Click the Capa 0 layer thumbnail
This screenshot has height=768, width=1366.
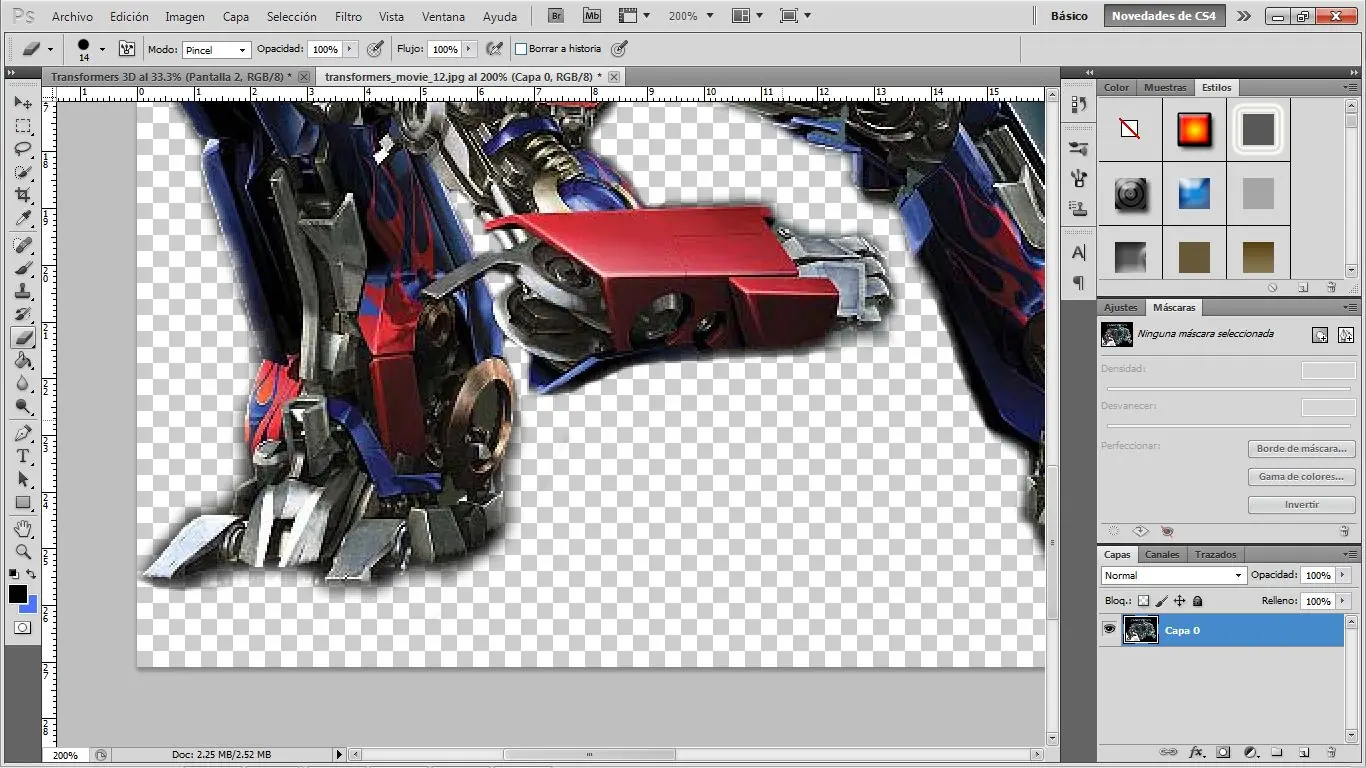click(1140, 630)
